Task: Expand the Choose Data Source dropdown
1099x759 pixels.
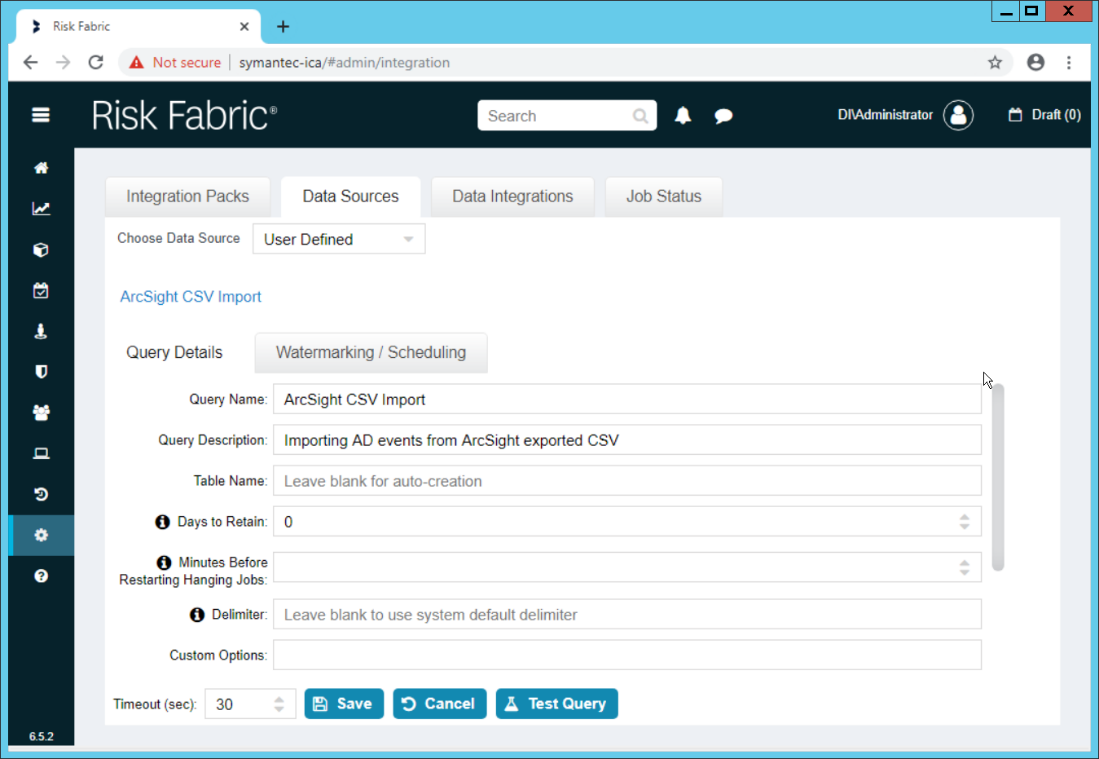Action: point(338,239)
